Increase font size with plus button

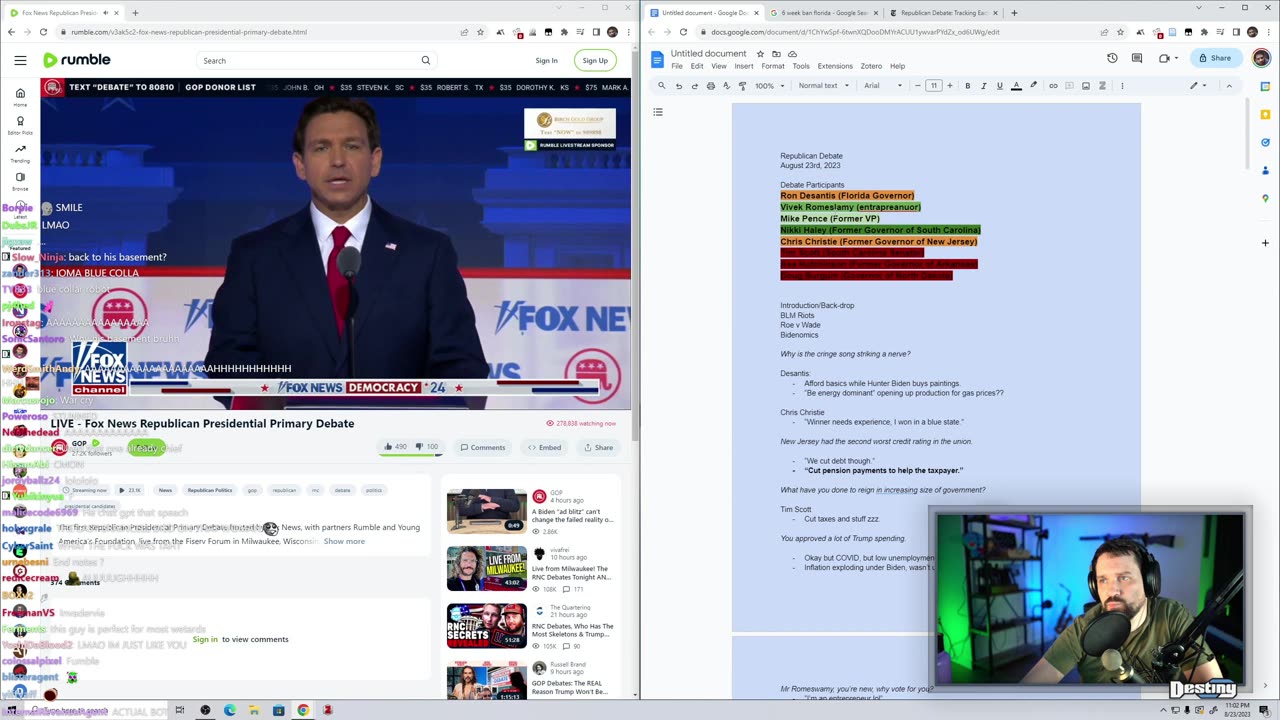tap(950, 86)
